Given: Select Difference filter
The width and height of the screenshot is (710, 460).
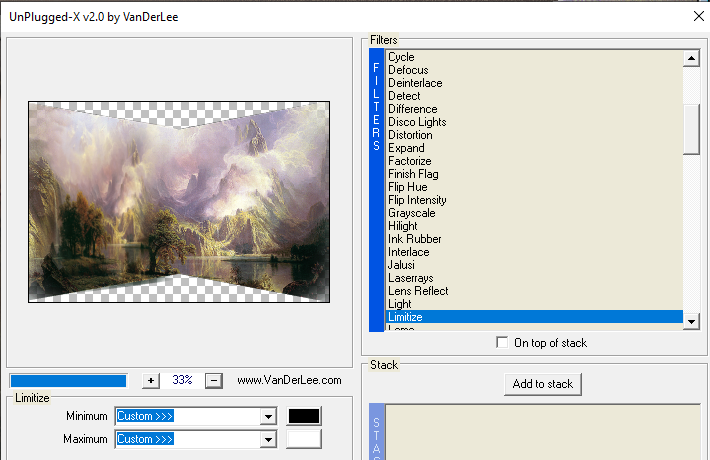Looking at the screenshot, I should 534,109.
